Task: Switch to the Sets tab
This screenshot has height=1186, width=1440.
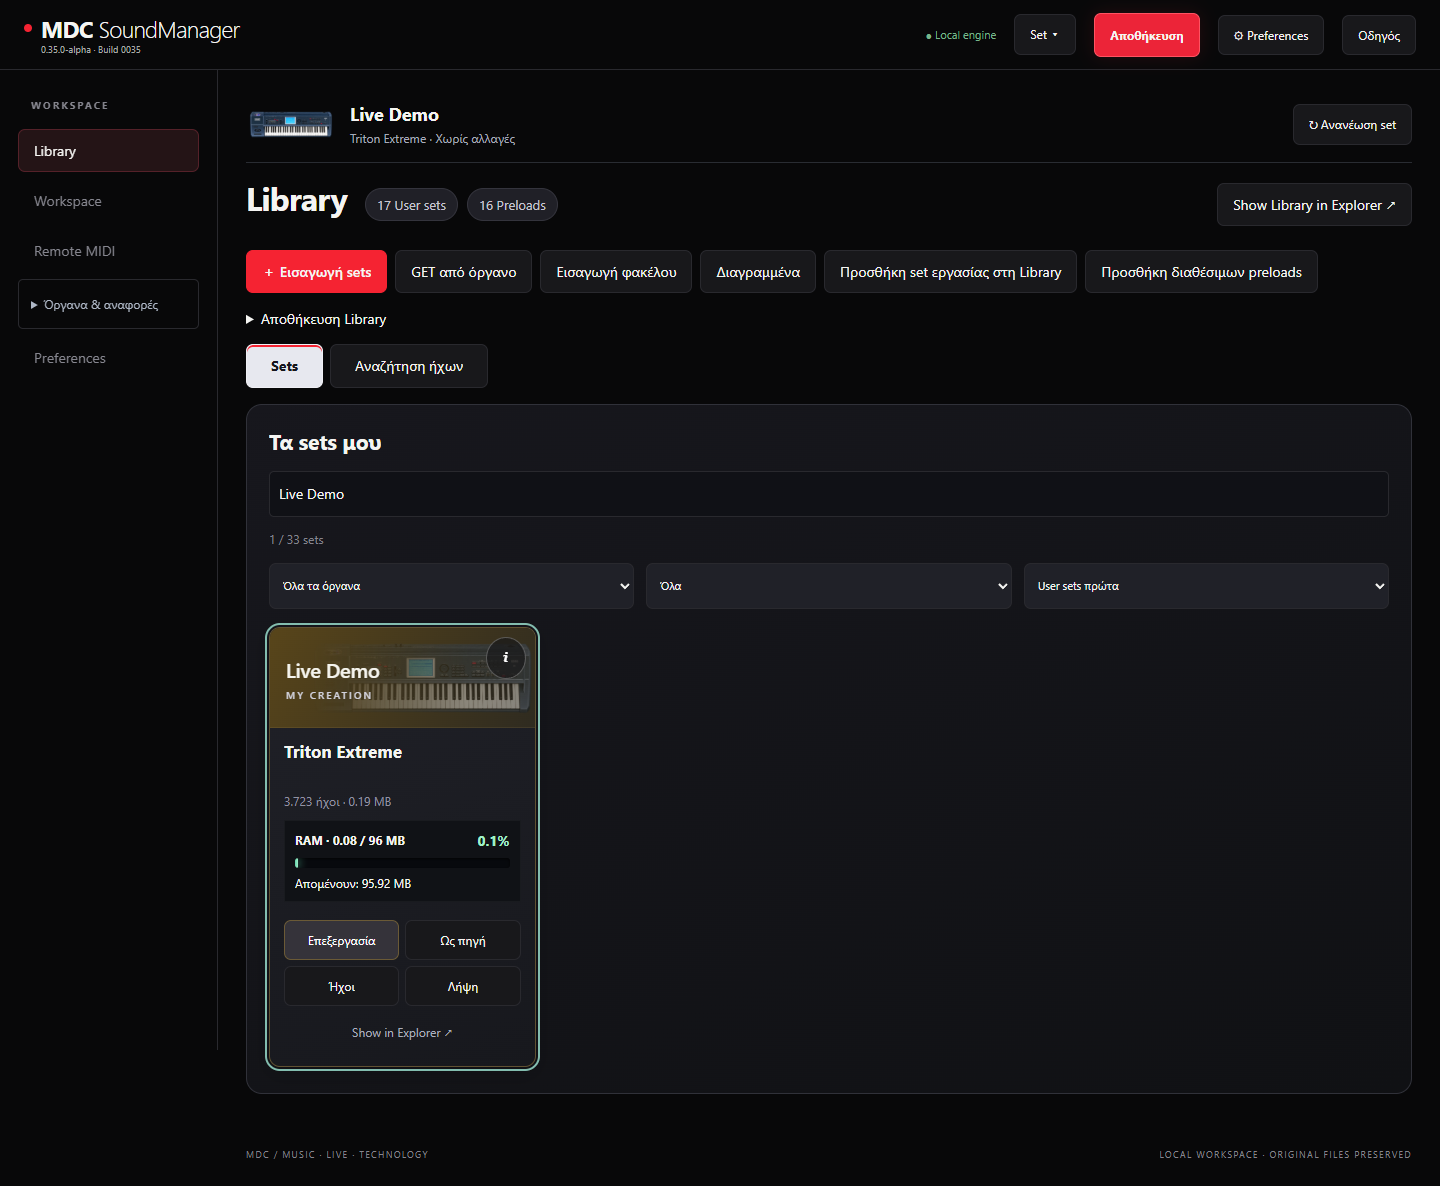Action: (x=284, y=366)
